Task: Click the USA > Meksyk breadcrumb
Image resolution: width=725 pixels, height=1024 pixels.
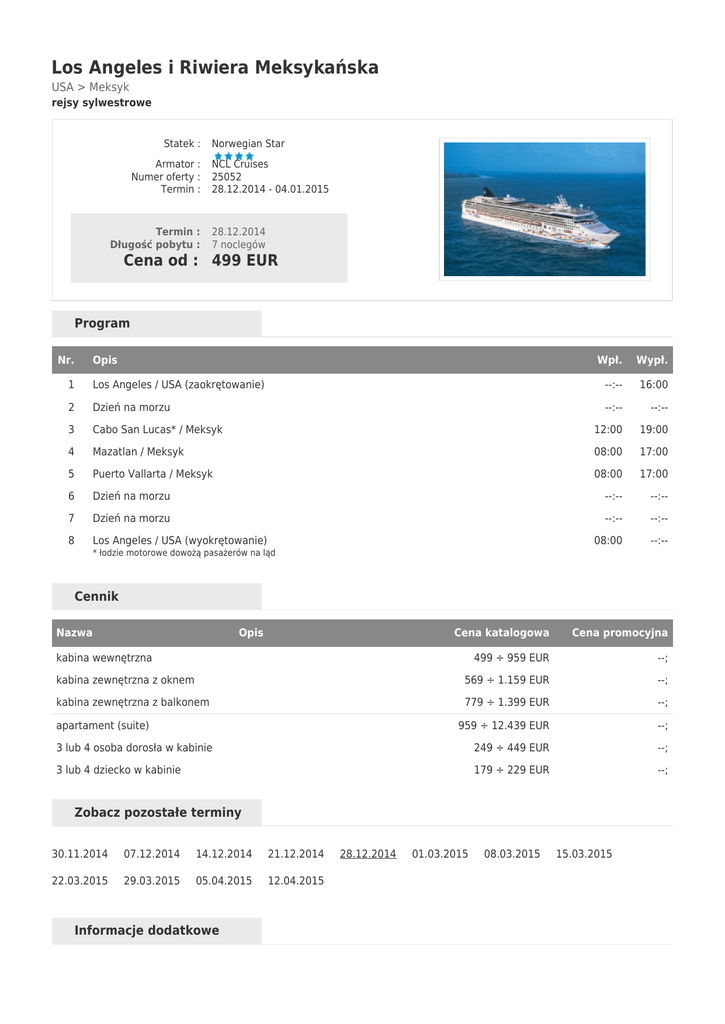Action: [x=90, y=87]
